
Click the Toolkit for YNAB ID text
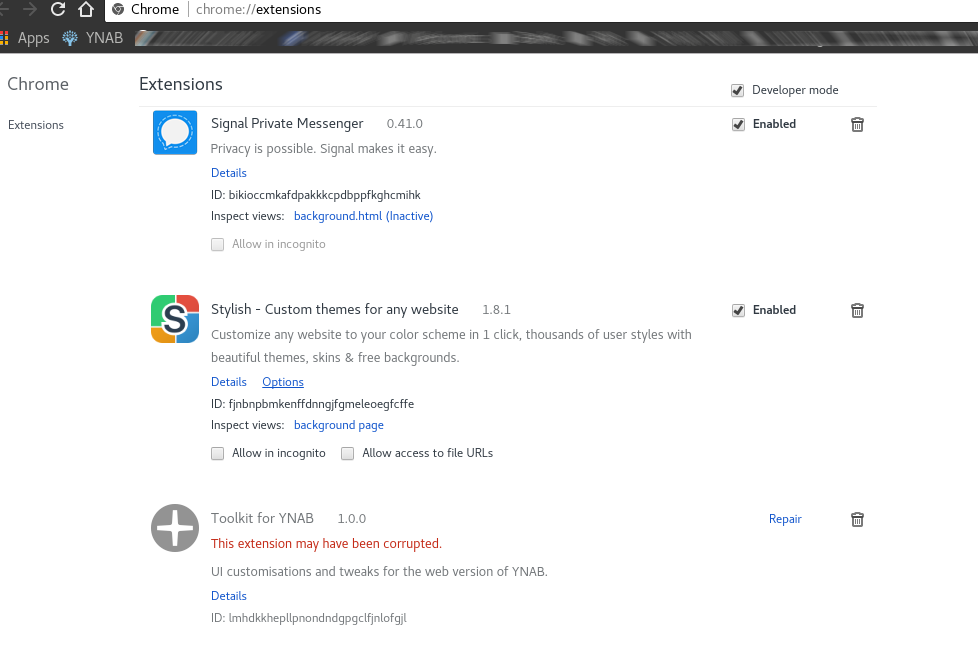tap(309, 618)
